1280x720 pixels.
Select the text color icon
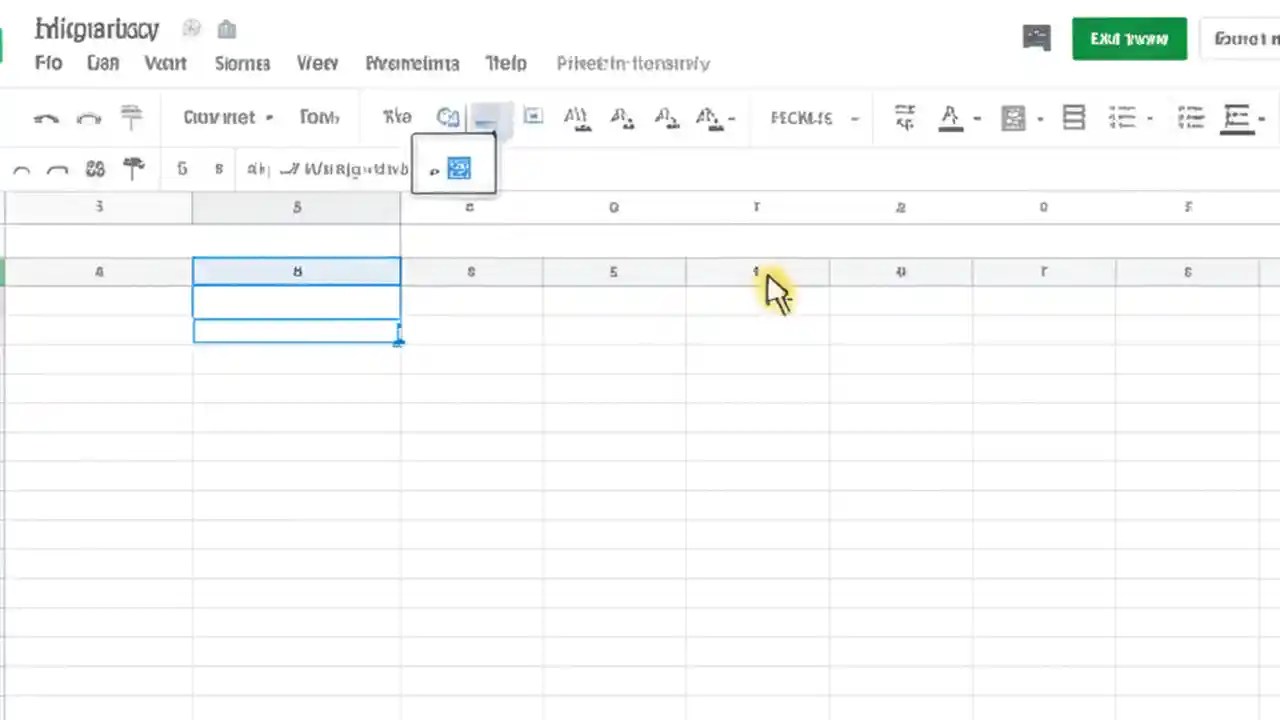click(x=949, y=117)
